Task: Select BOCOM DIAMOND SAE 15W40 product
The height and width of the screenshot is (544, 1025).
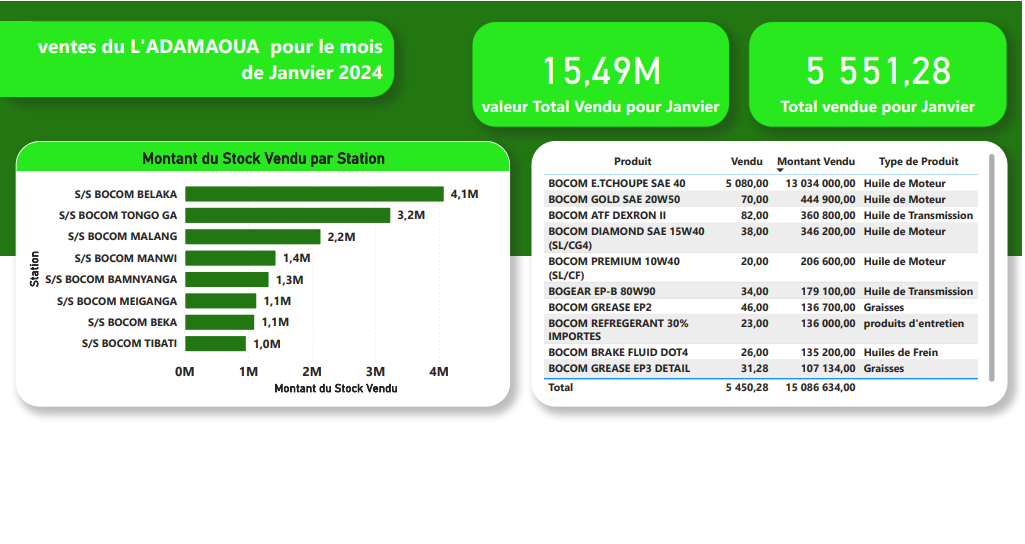Action: 626,238
